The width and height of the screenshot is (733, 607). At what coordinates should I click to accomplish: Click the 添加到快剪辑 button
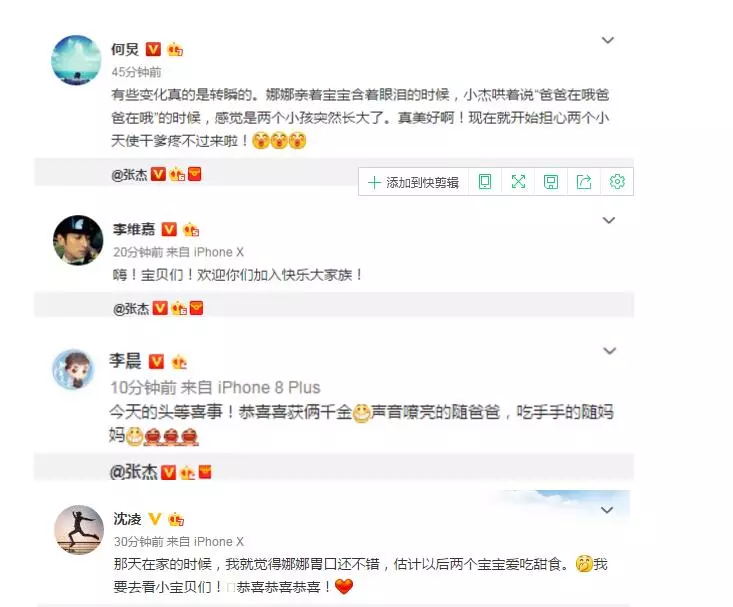(413, 182)
